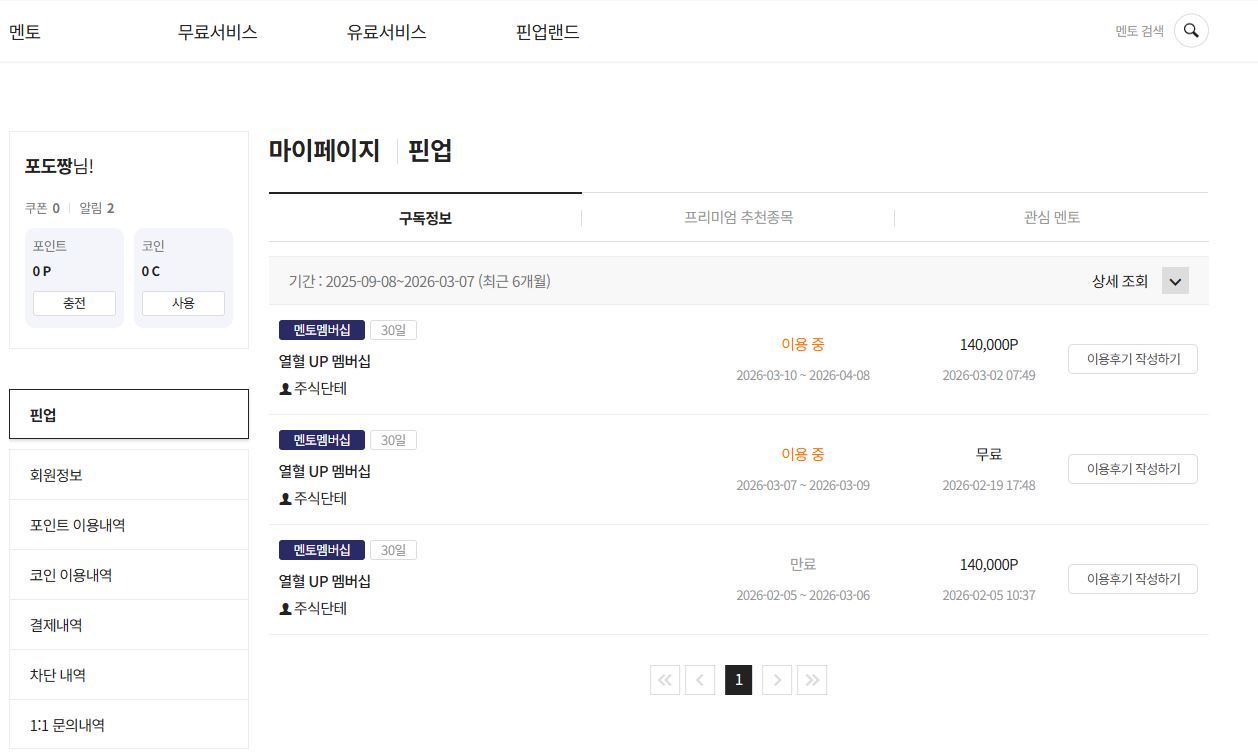
Task: Click previous page arrow icon
Action: coord(700,680)
